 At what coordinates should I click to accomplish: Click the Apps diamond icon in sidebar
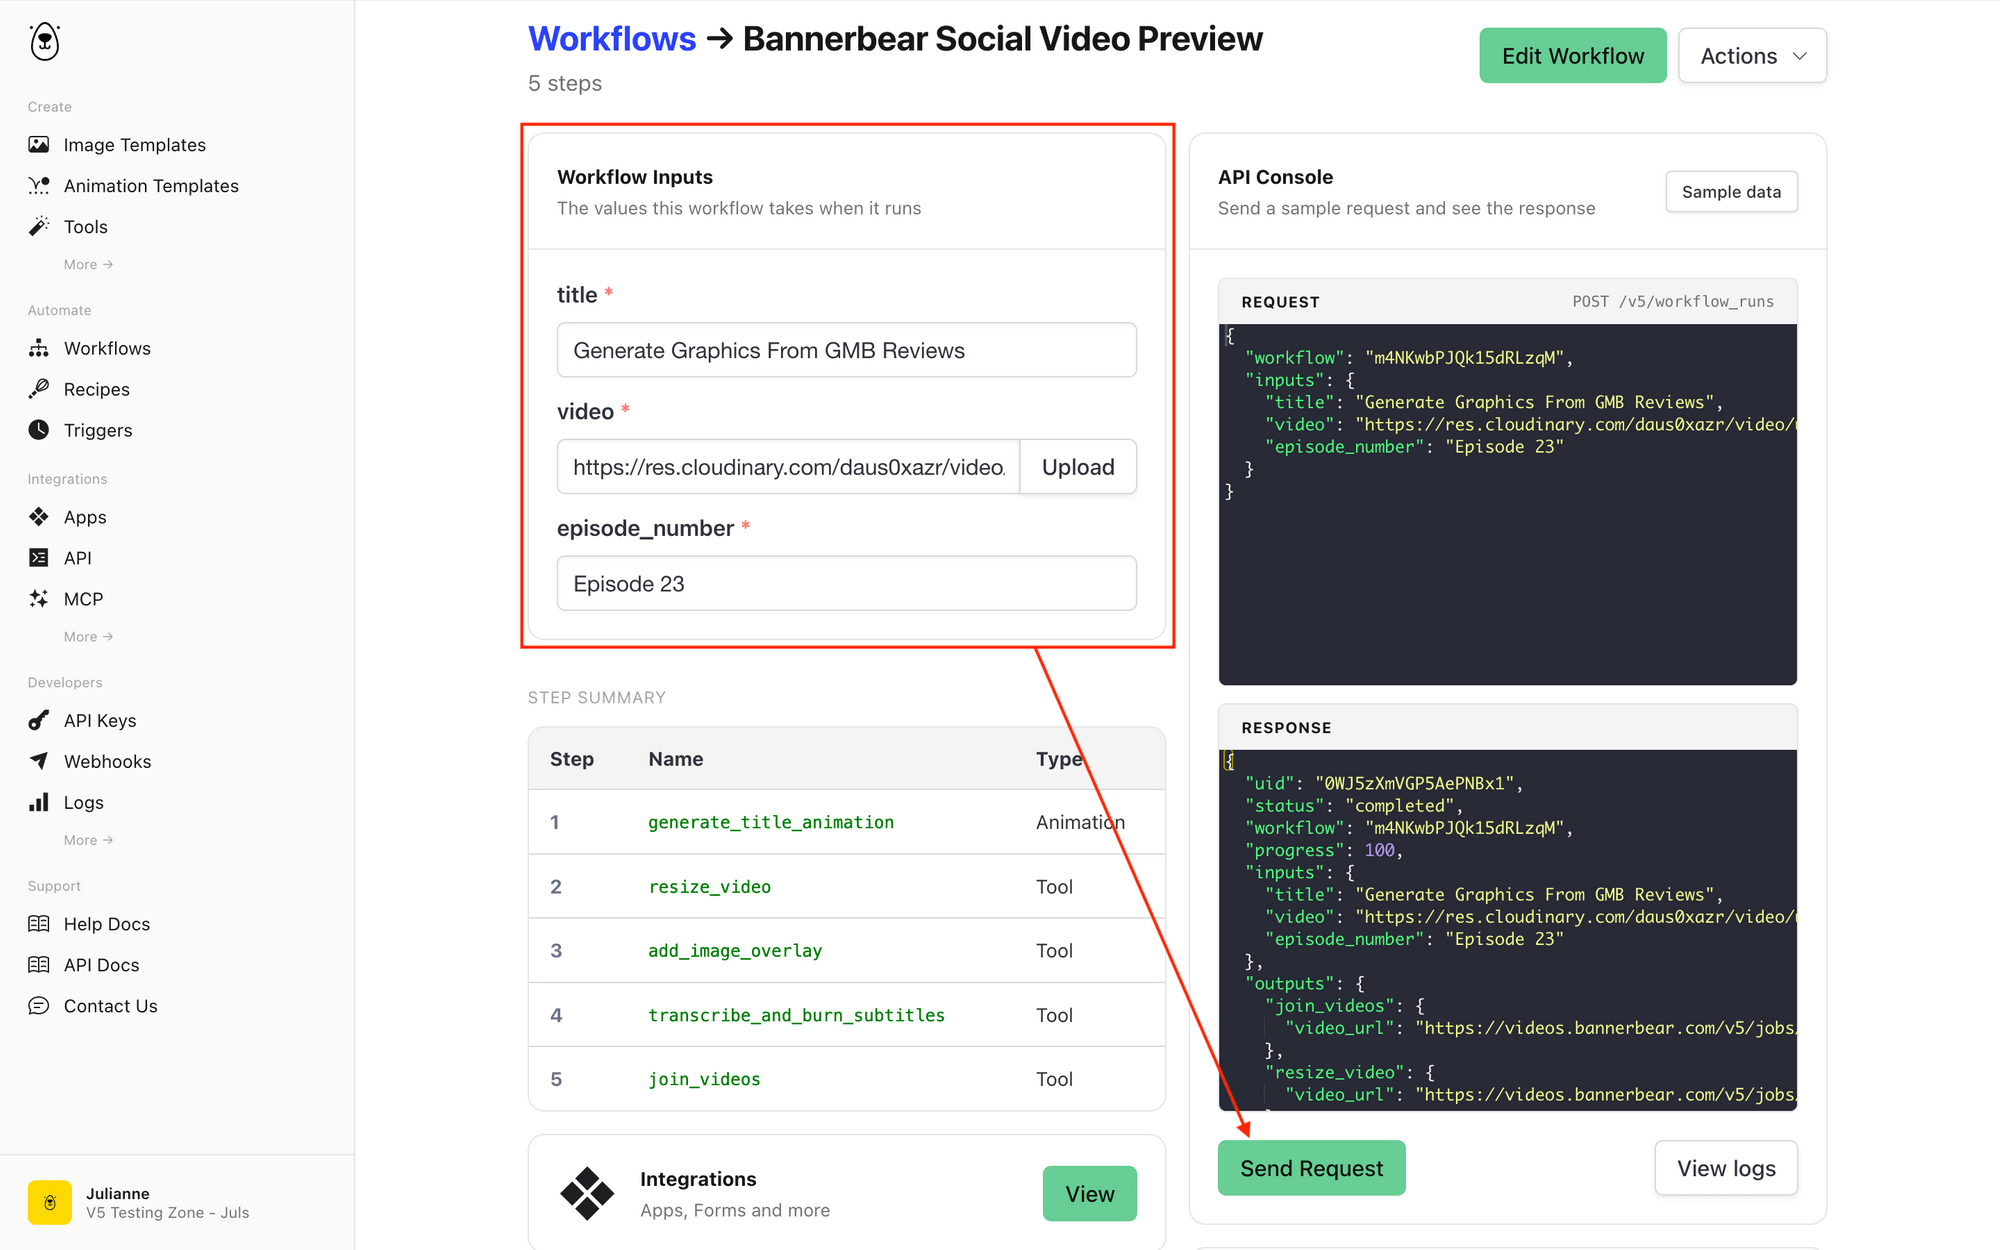tap(39, 517)
